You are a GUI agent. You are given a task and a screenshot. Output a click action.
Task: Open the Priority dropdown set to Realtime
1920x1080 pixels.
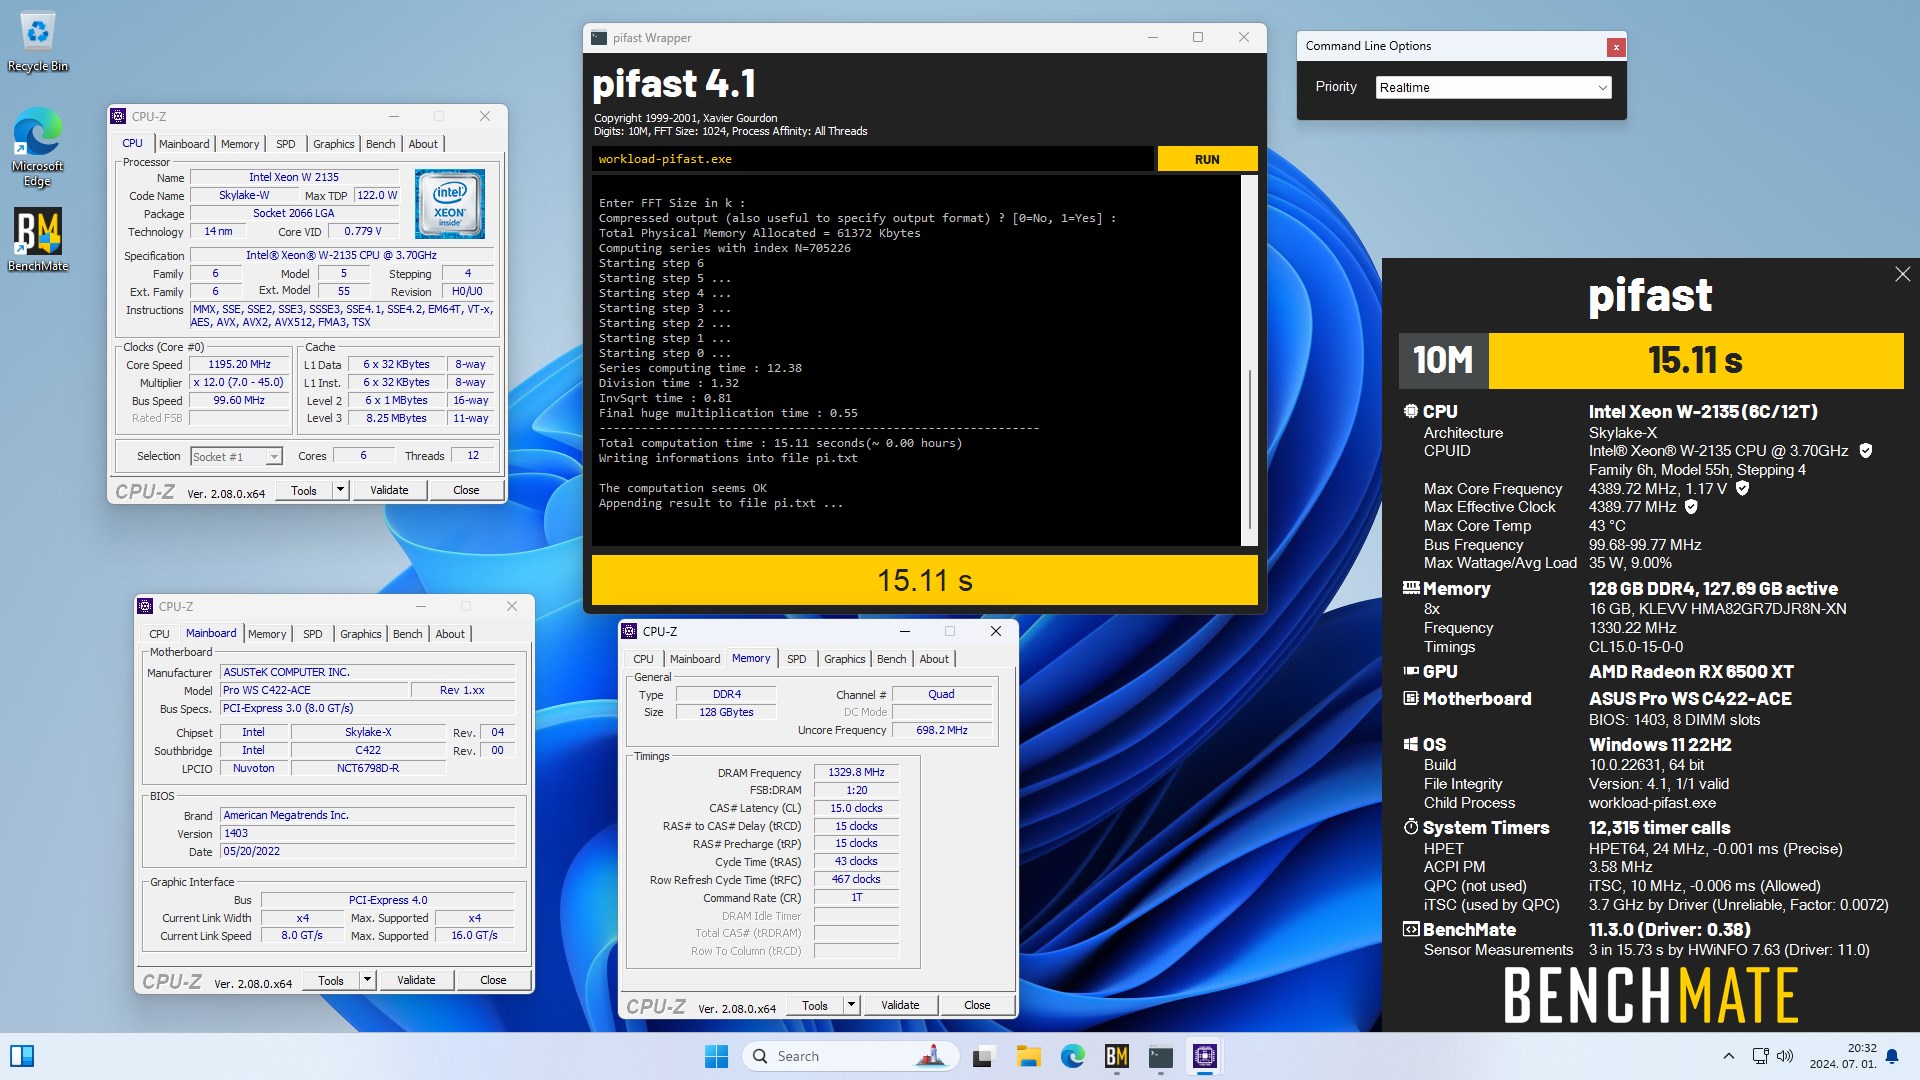point(1493,88)
